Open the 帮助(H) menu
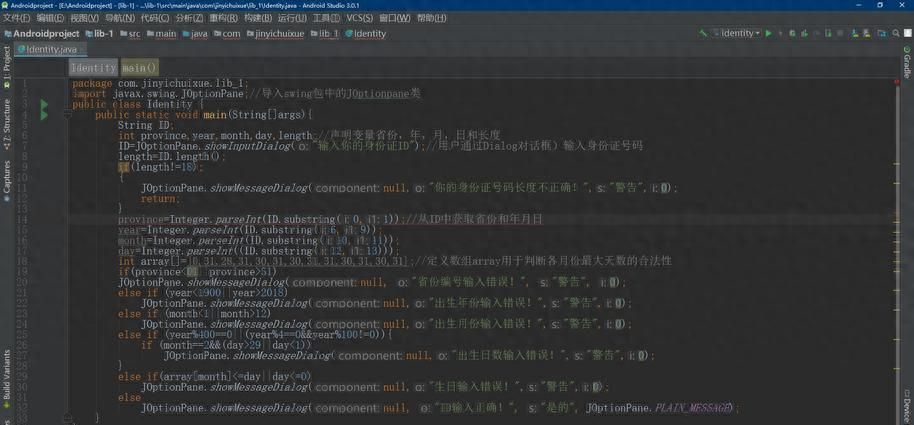This screenshot has width=914, height=425. pyautogui.click(x=431, y=18)
